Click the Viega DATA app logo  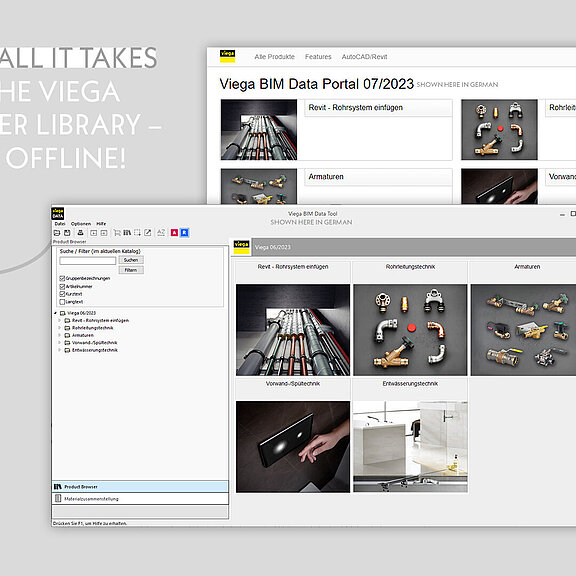tap(58, 213)
